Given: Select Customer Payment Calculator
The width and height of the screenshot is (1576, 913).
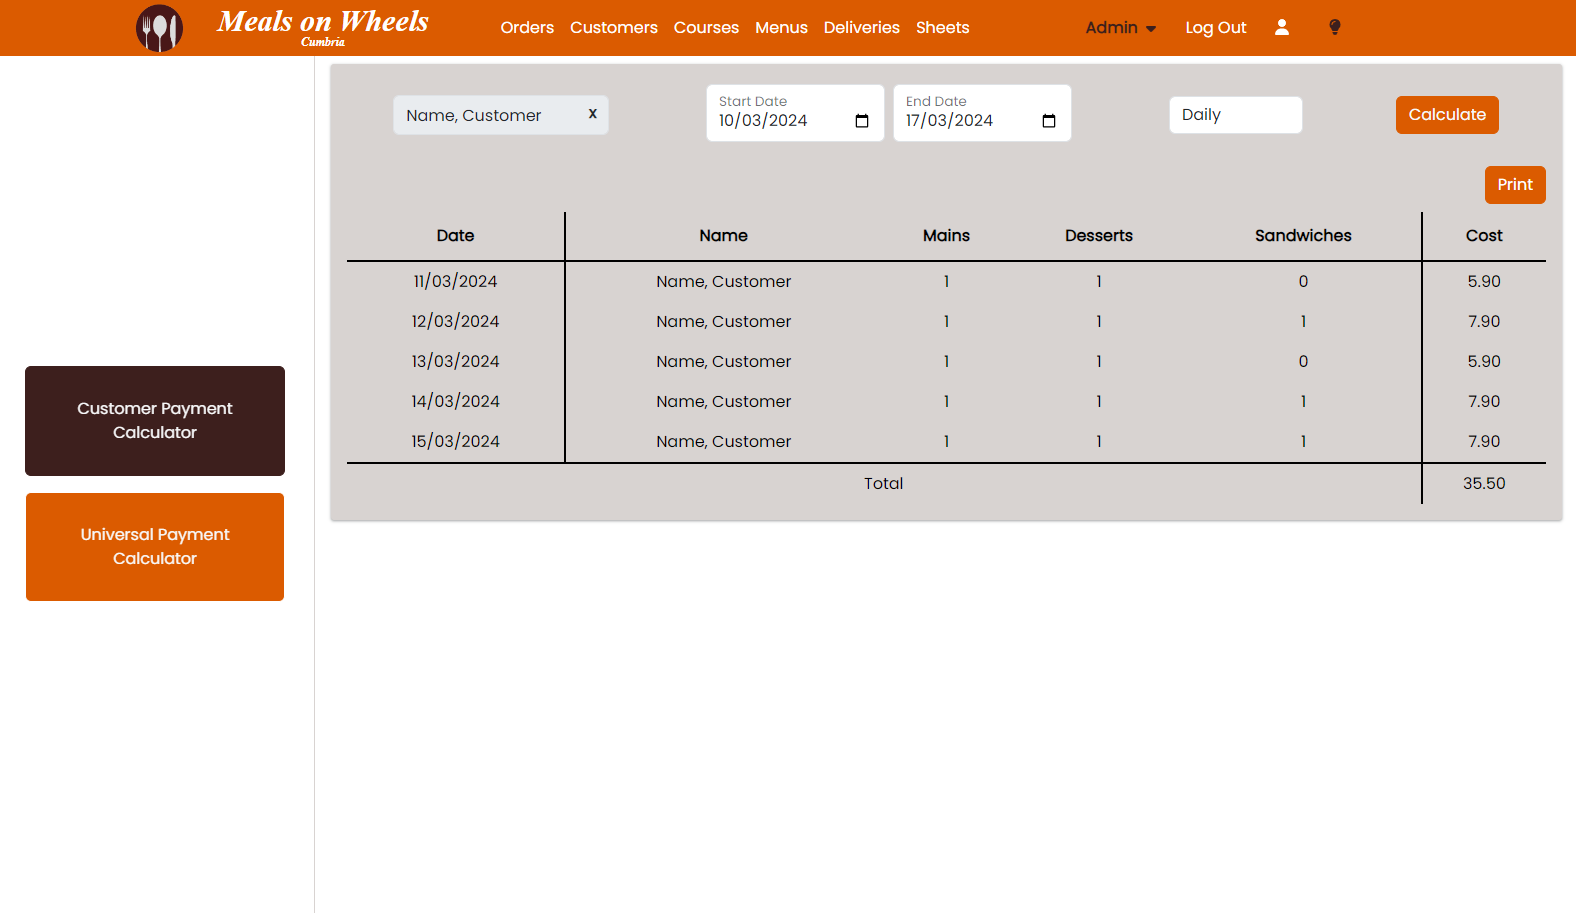Looking at the screenshot, I should point(155,421).
